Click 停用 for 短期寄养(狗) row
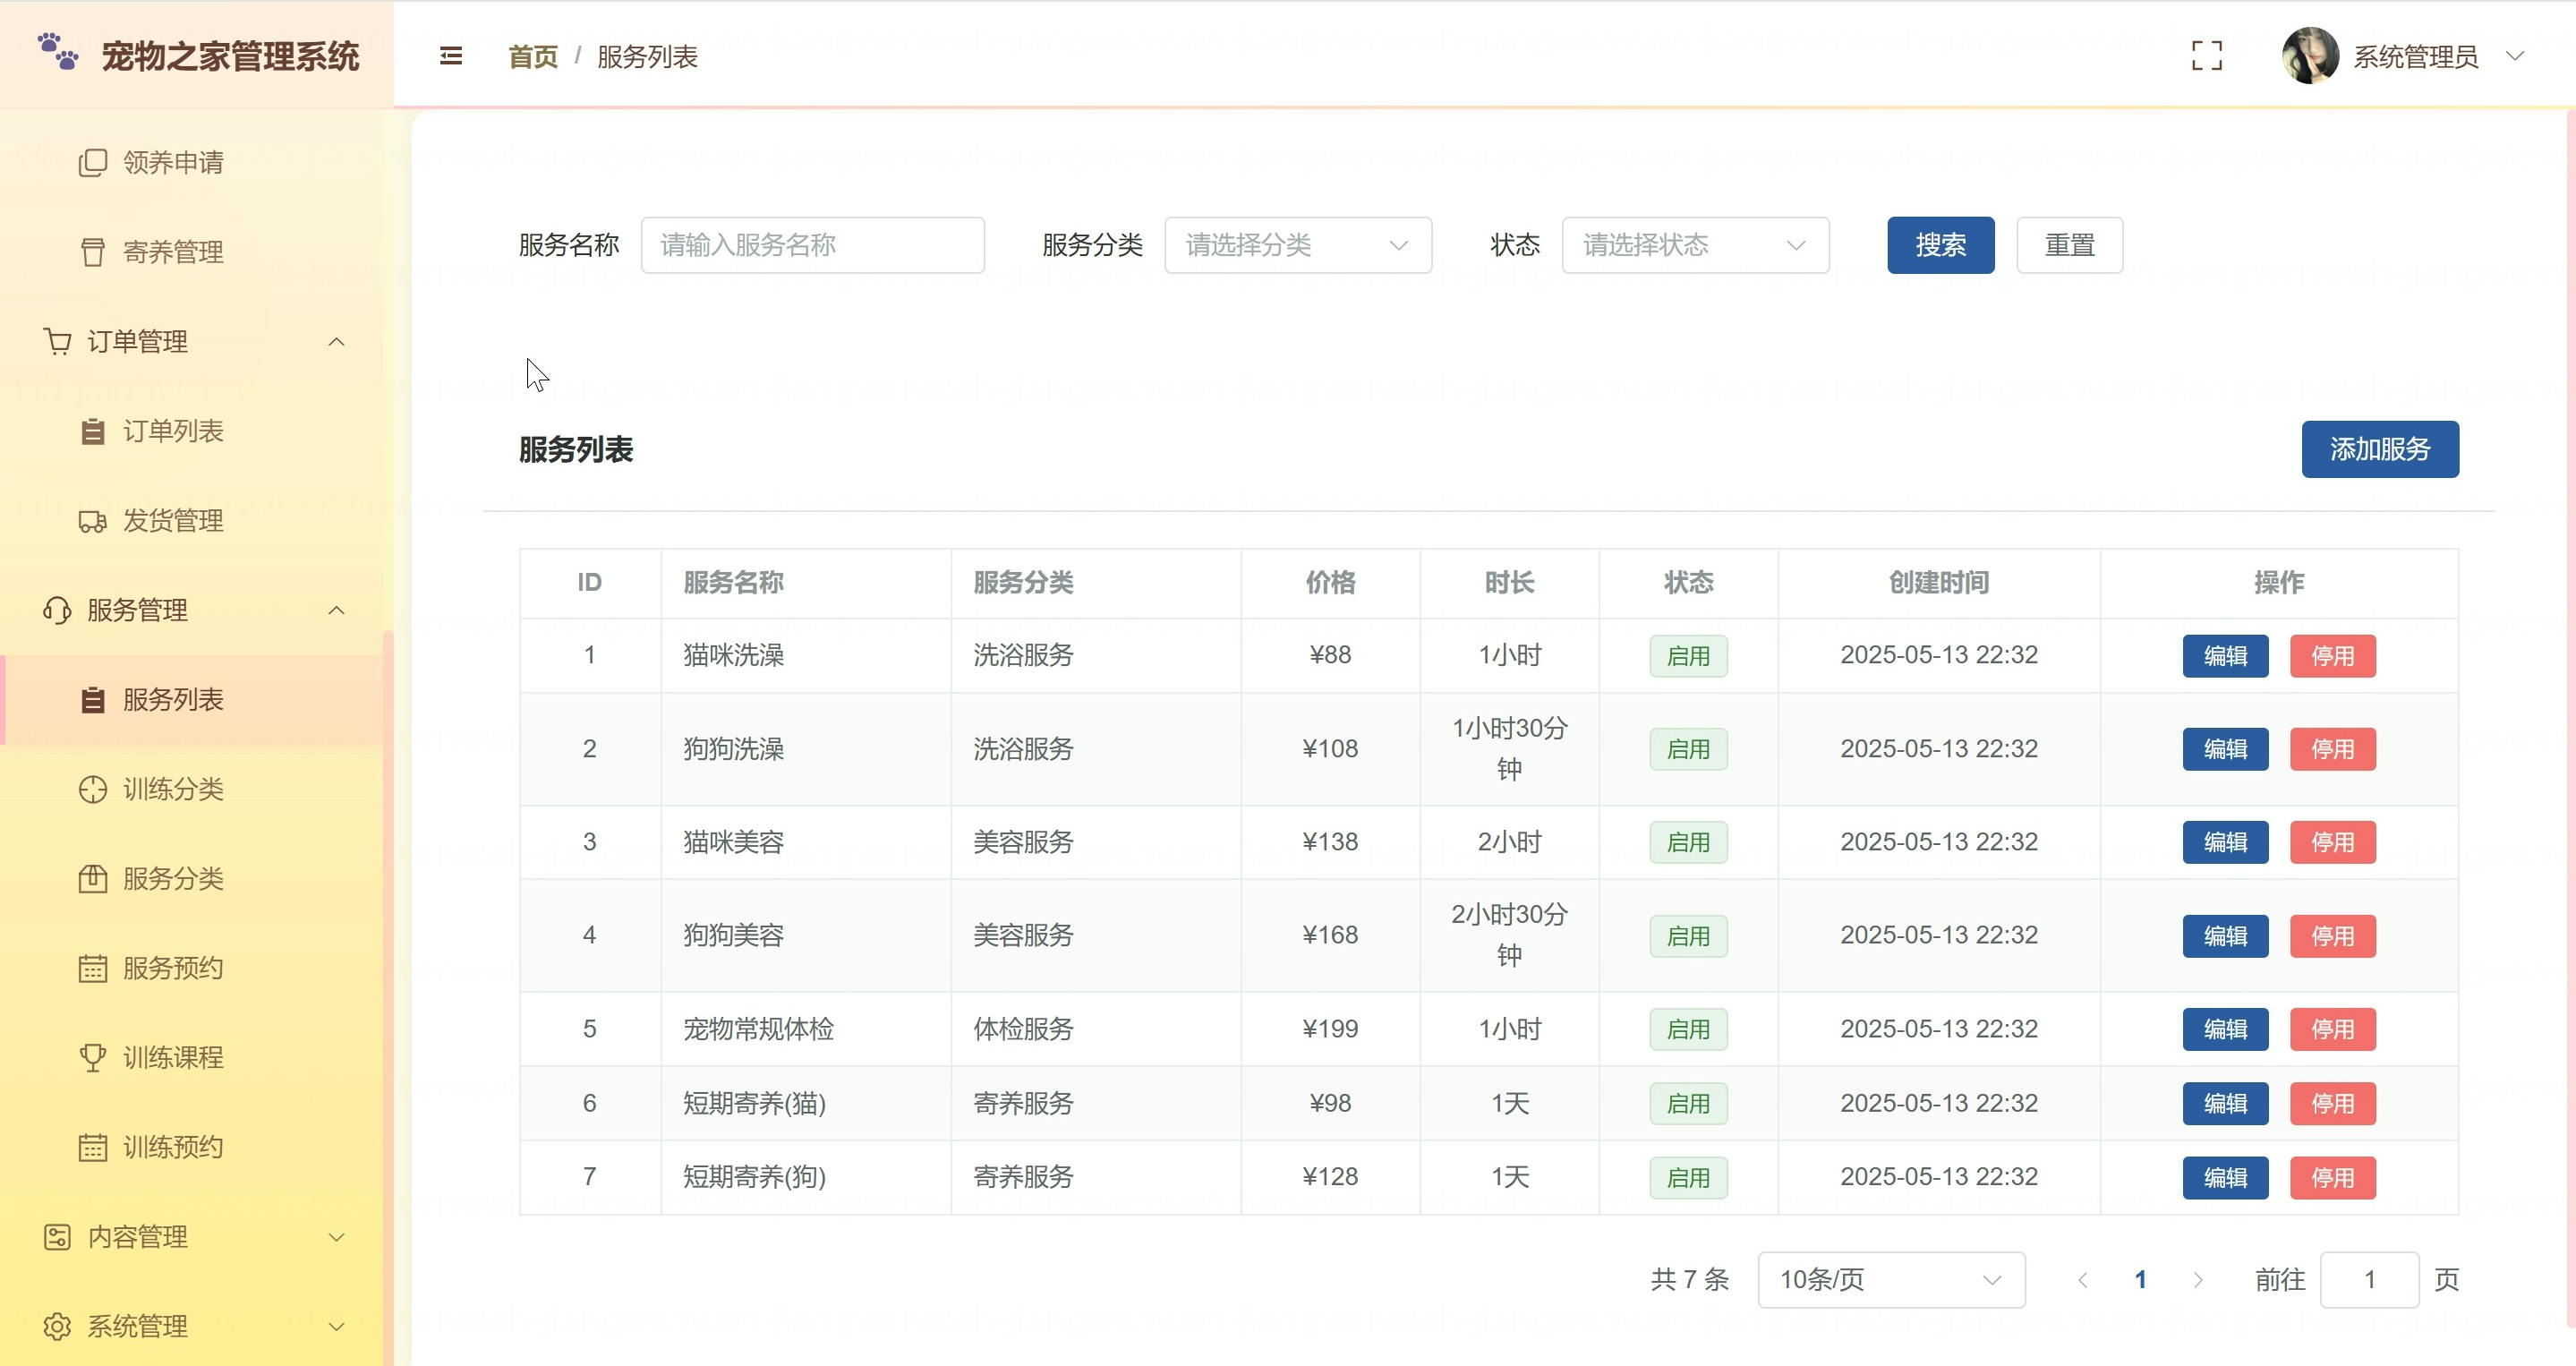The height and width of the screenshot is (1366, 2576). [x=2332, y=1177]
